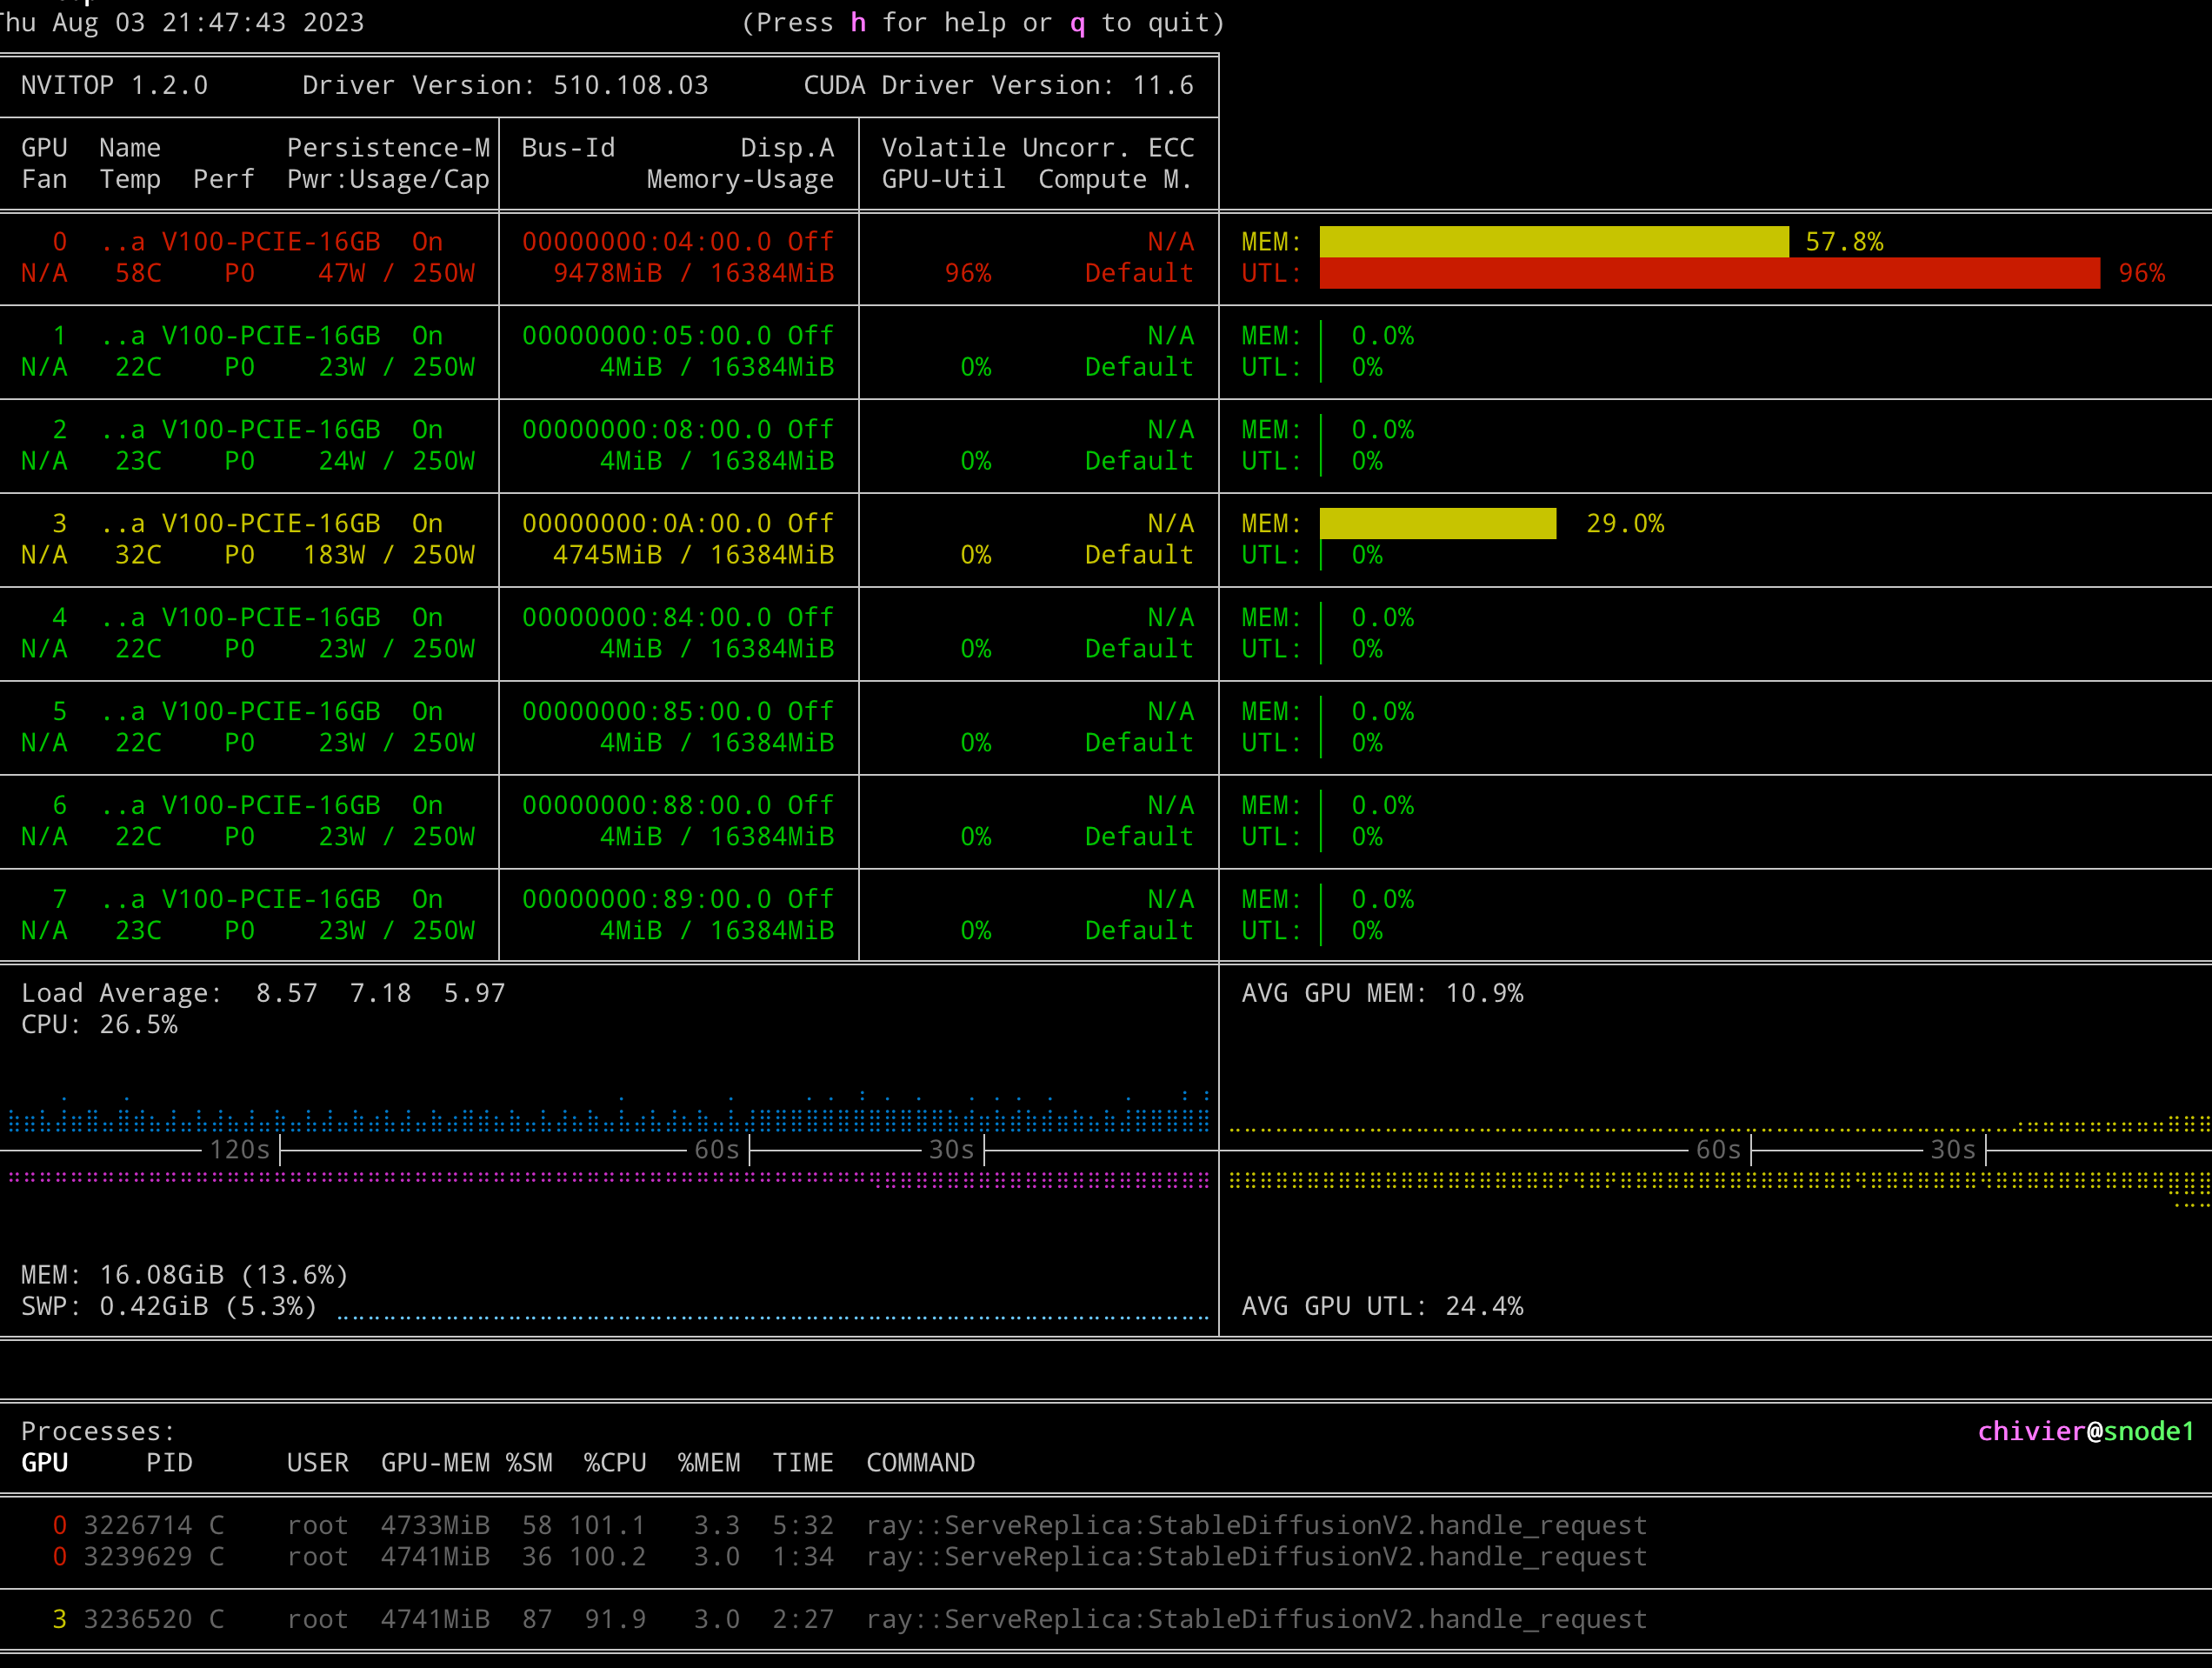The width and height of the screenshot is (2212, 1668).
Task: Click SWP: 0.42GiB (5.3%)
Action: point(169,1307)
